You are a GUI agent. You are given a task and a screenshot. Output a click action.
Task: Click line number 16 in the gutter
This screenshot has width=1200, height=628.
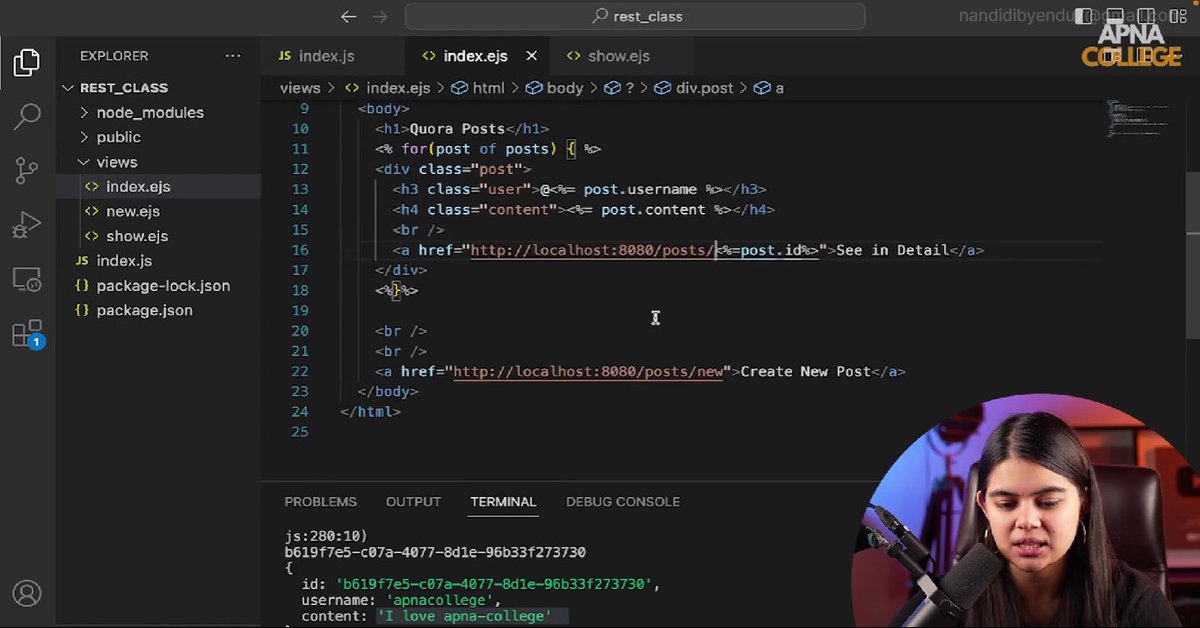click(x=300, y=250)
